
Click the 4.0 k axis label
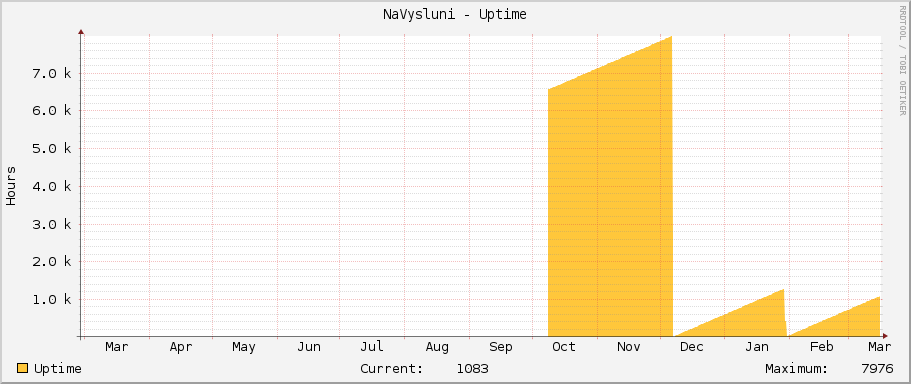pyautogui.click(x=52, y=186)
